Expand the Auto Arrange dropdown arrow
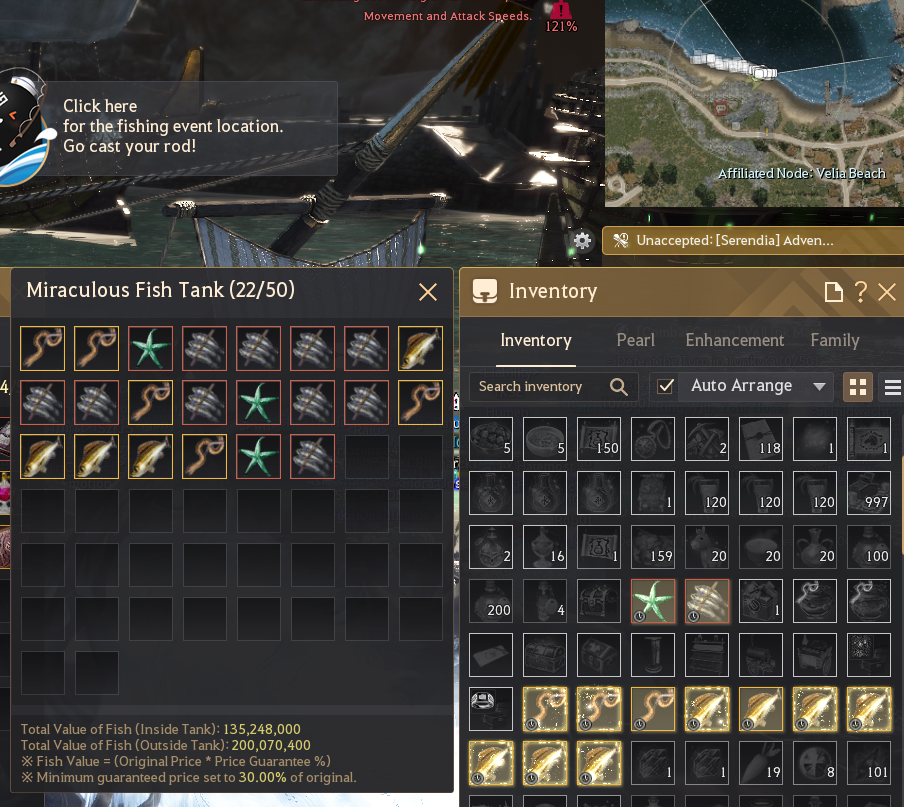 (x=819, y=386)
